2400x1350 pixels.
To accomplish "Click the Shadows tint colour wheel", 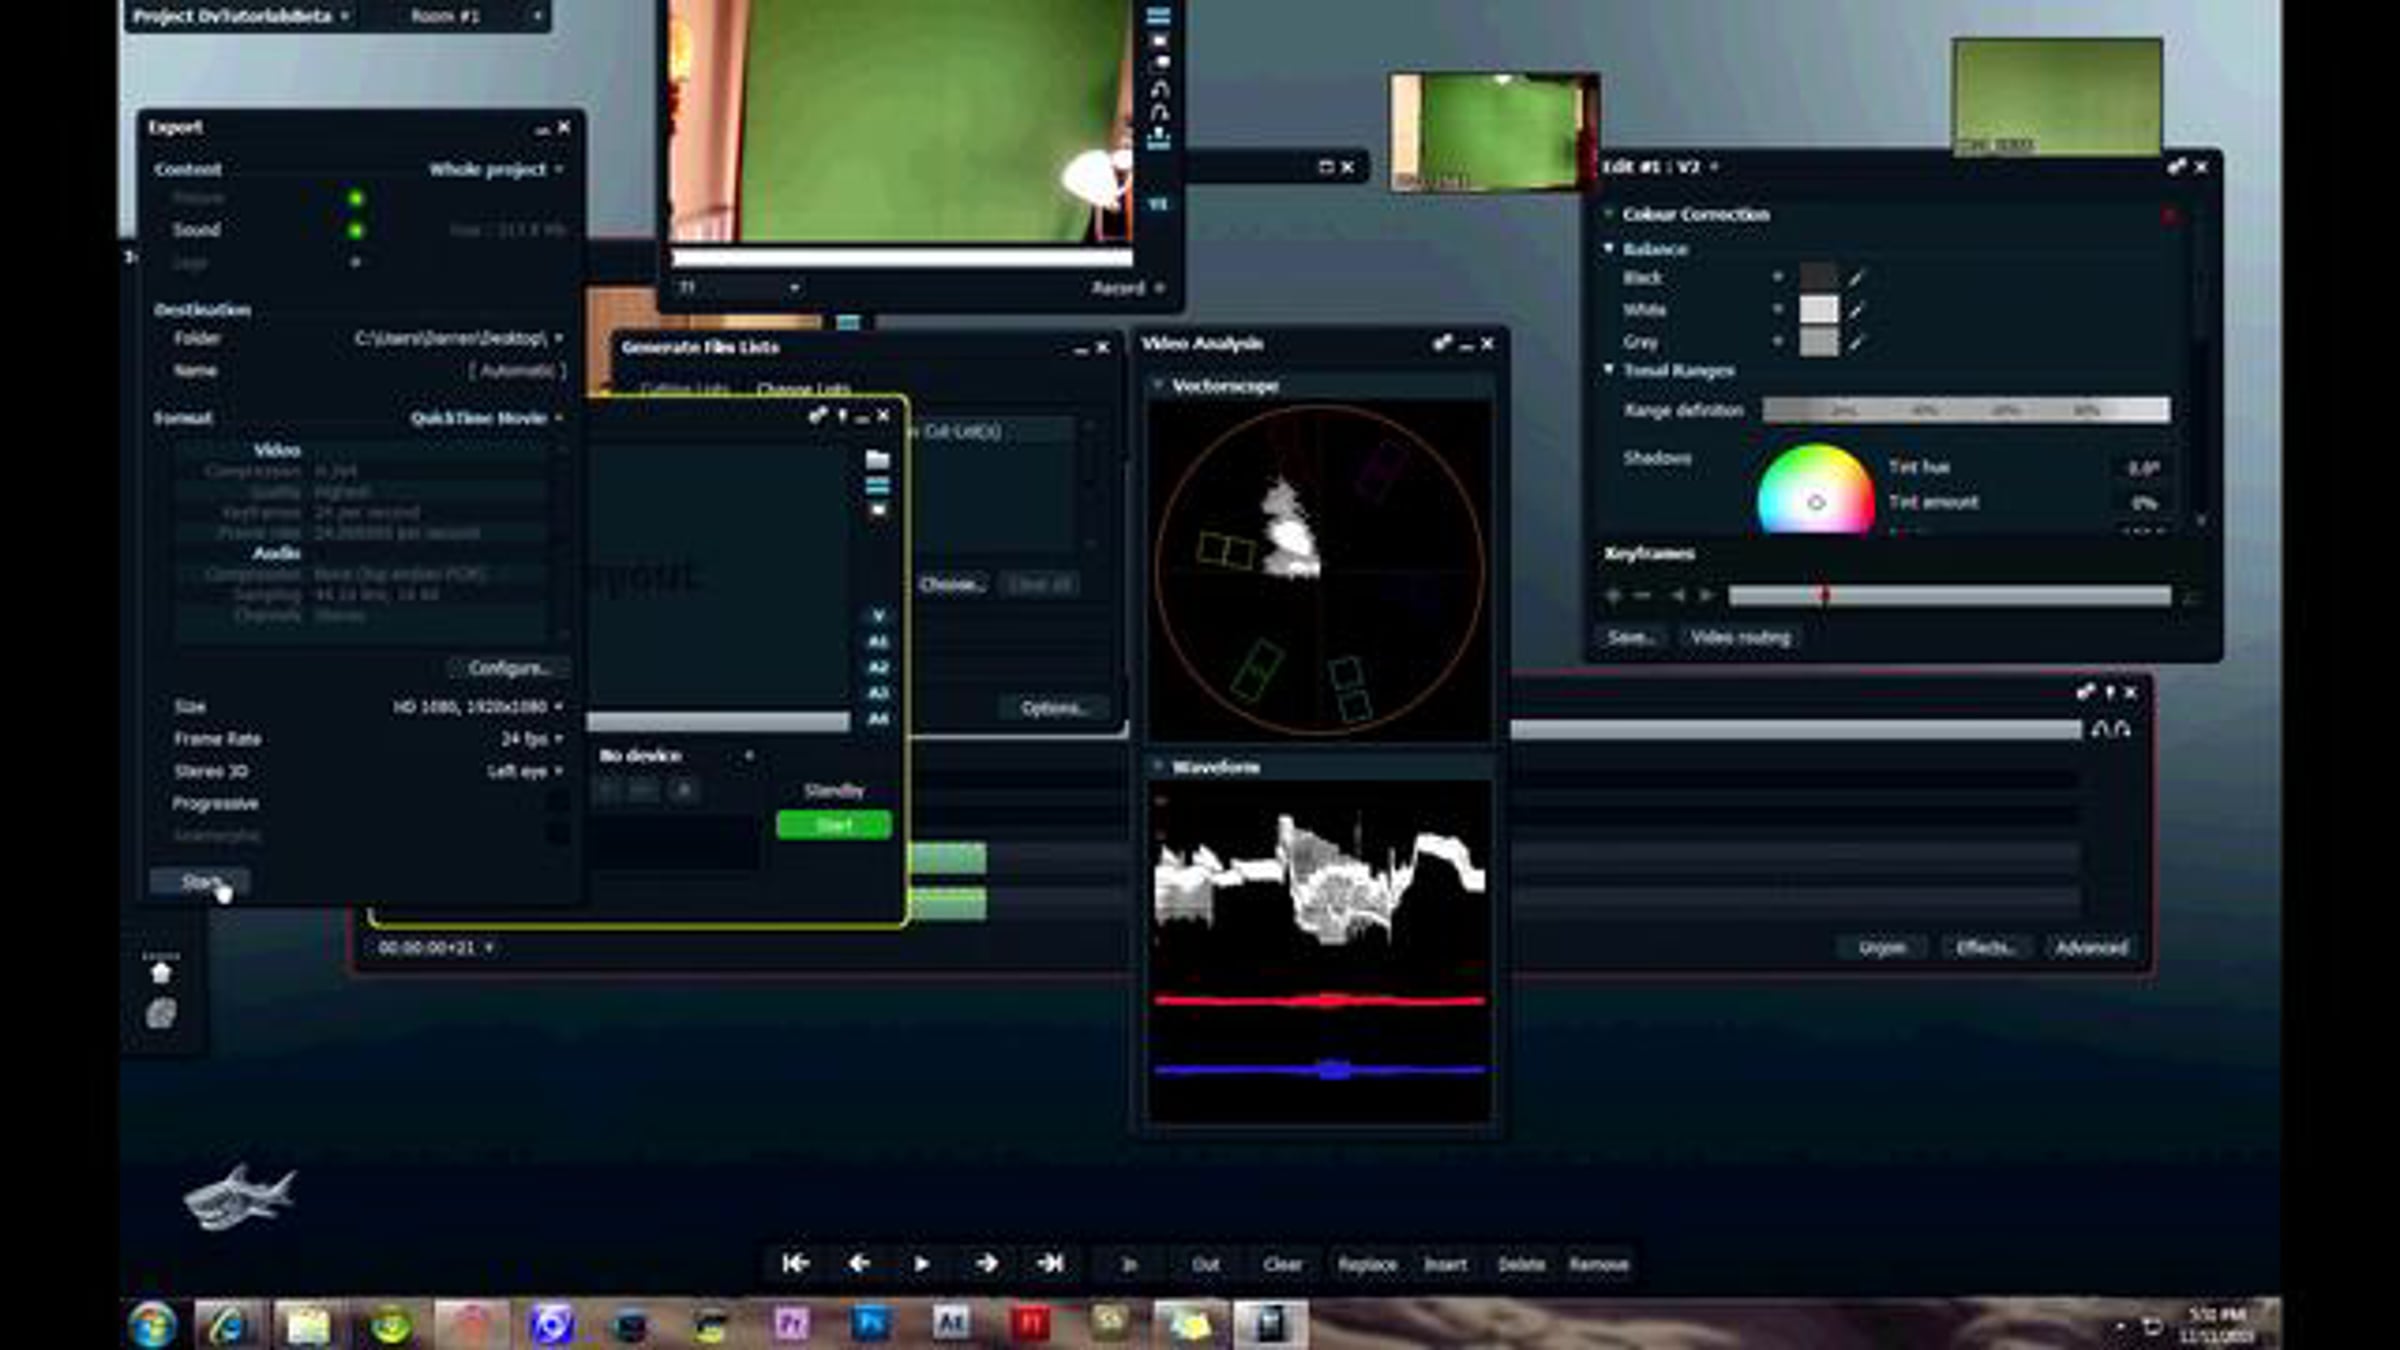I will [1816, 490].
